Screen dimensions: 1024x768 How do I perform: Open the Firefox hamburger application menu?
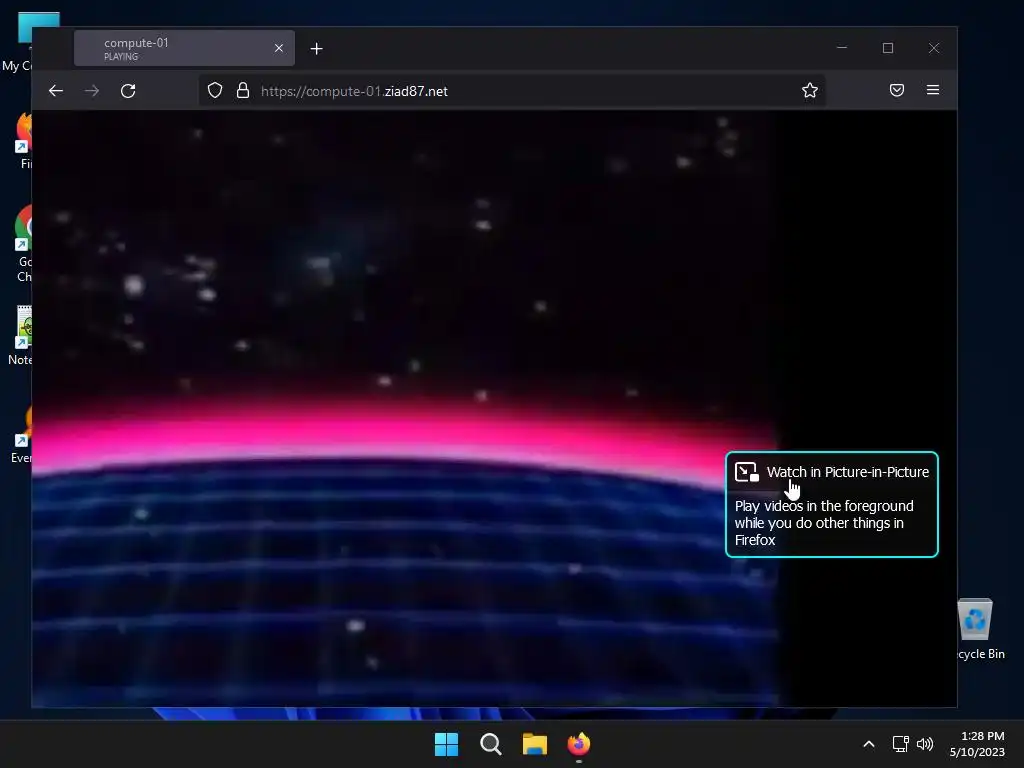[x=933, y=90]
